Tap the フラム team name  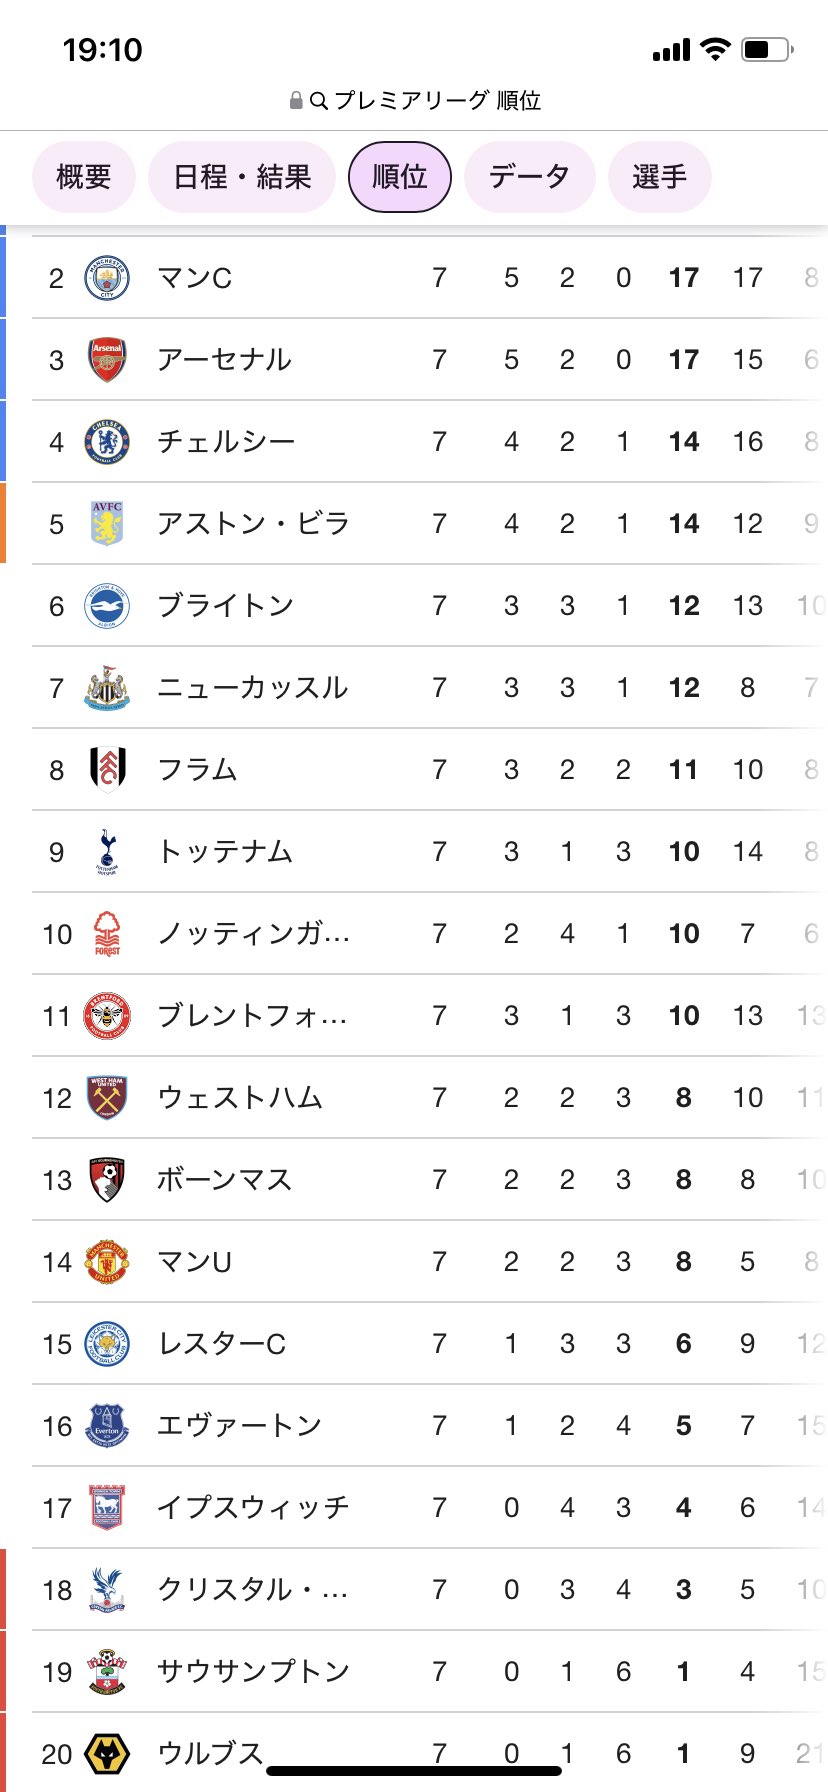click(198, 770)
